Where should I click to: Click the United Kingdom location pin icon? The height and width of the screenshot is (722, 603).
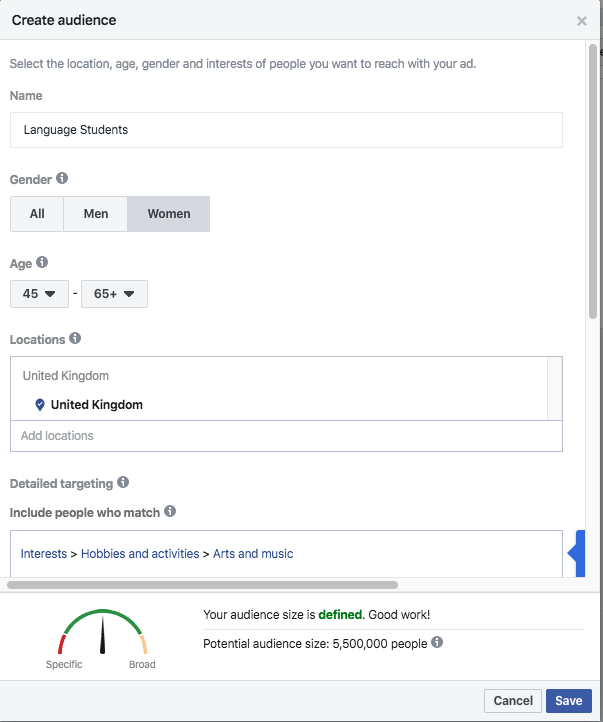click(40, 405)
